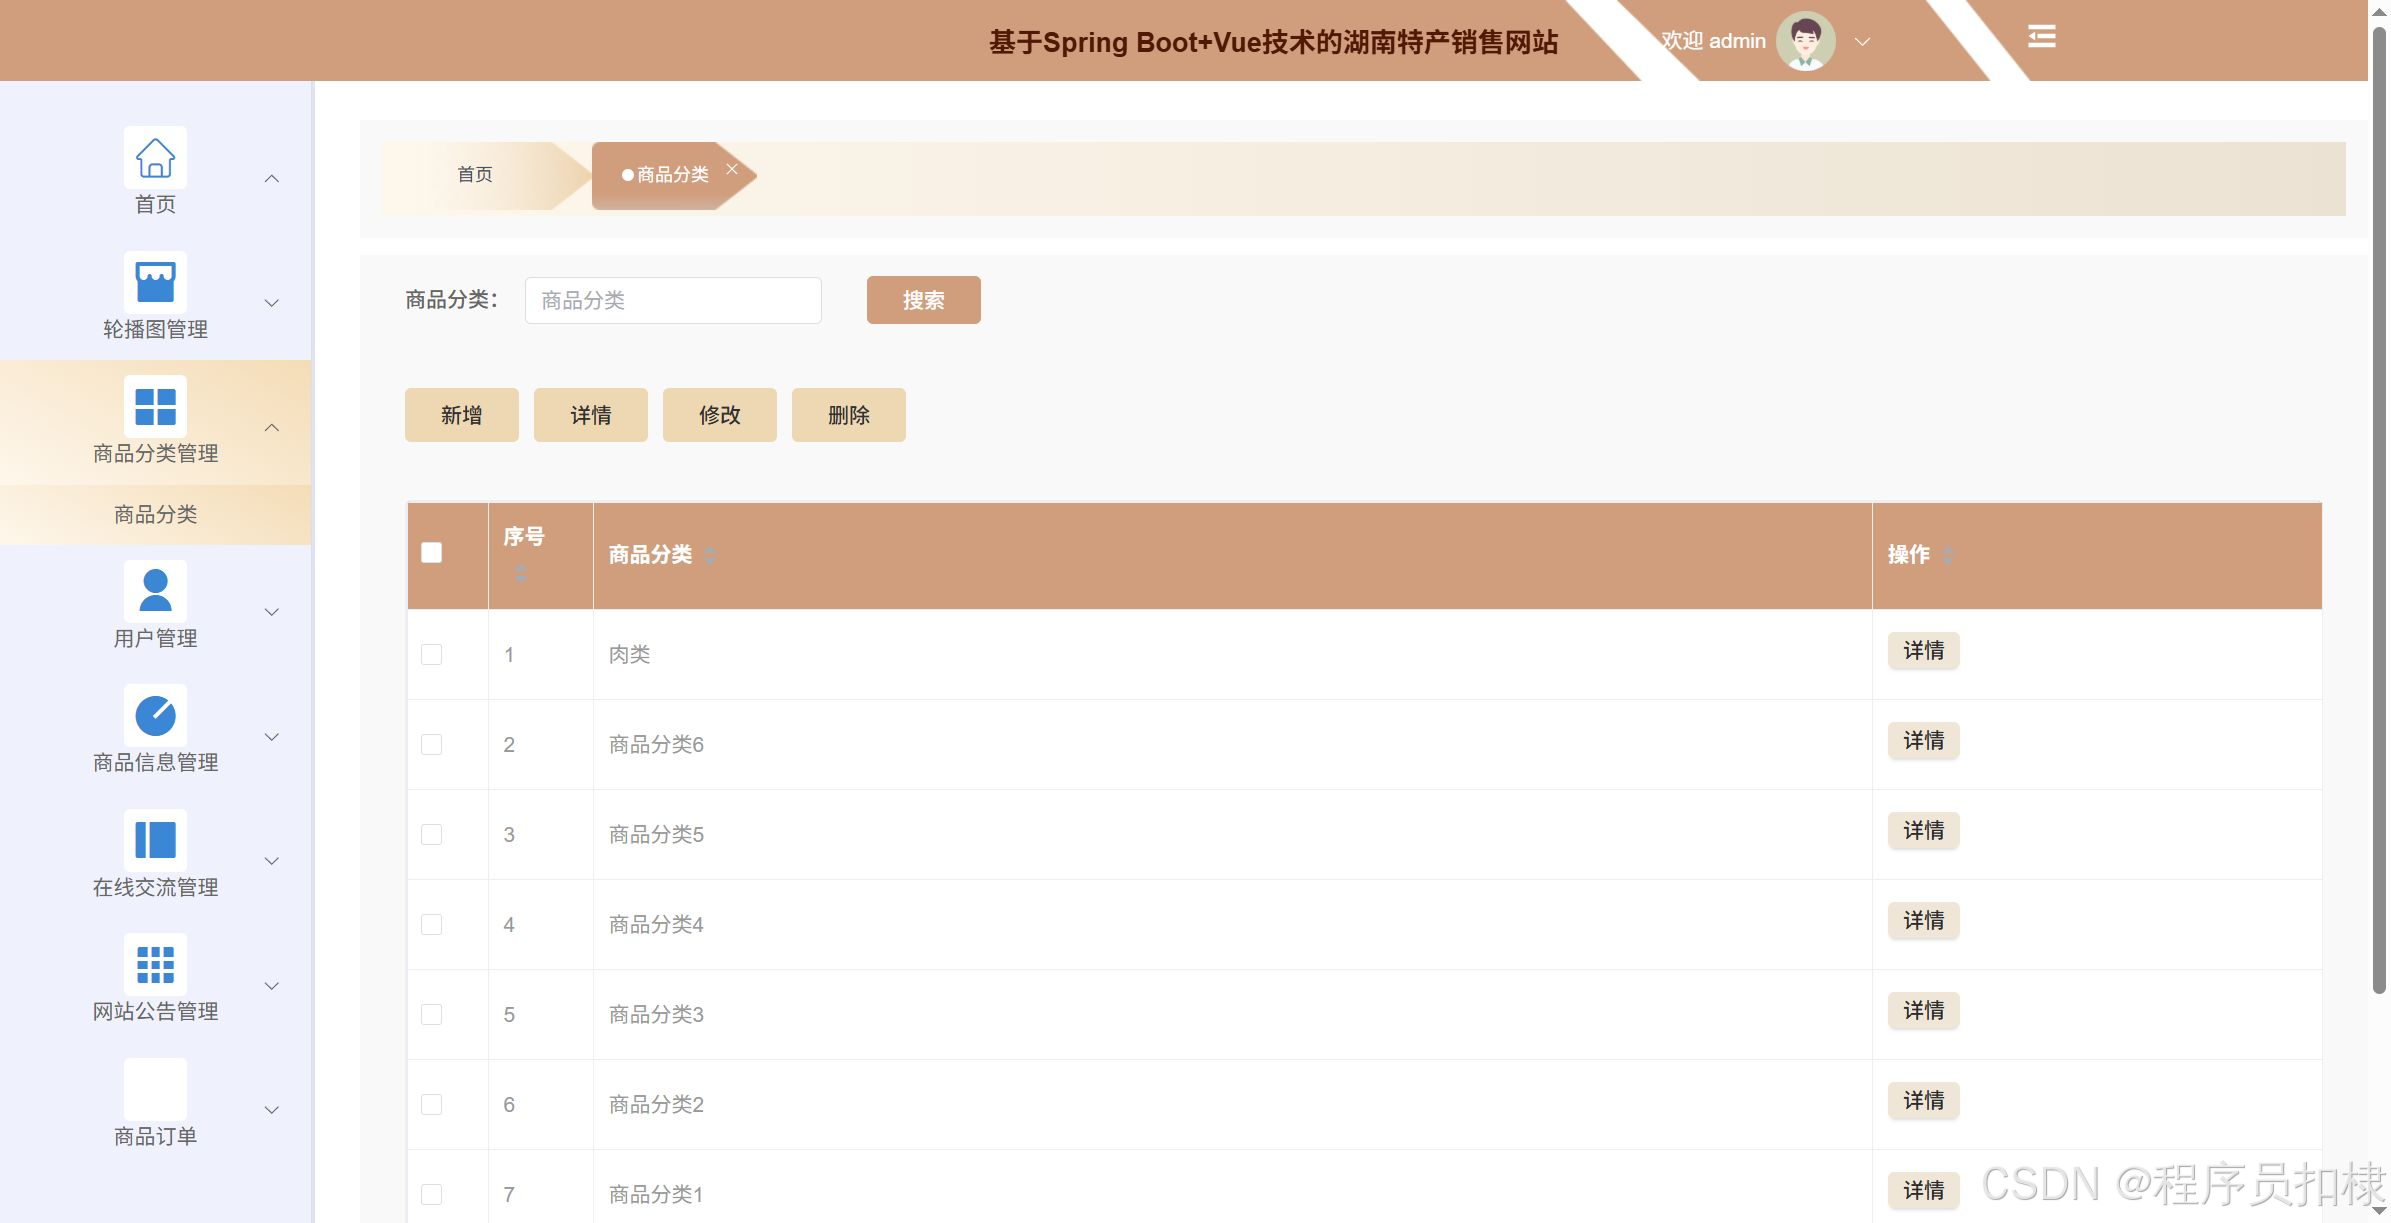Open the user management person icon
The height and width of the screenshot is (1223, 2391).
pyautogui.click(x=155, y=591)
